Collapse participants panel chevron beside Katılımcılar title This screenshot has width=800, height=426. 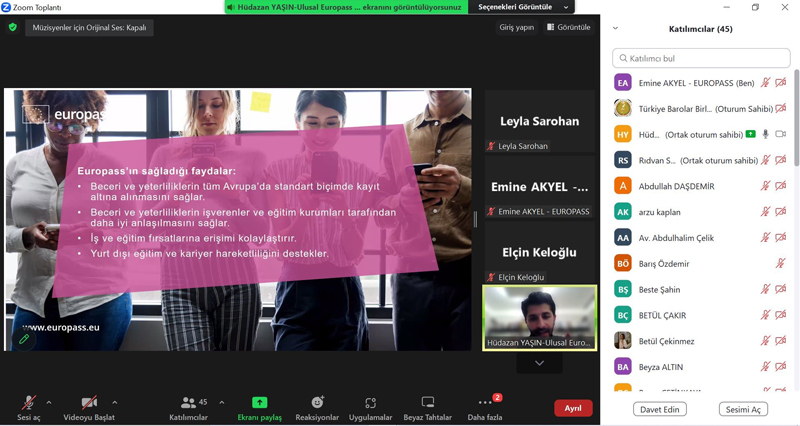coord(615,29)
